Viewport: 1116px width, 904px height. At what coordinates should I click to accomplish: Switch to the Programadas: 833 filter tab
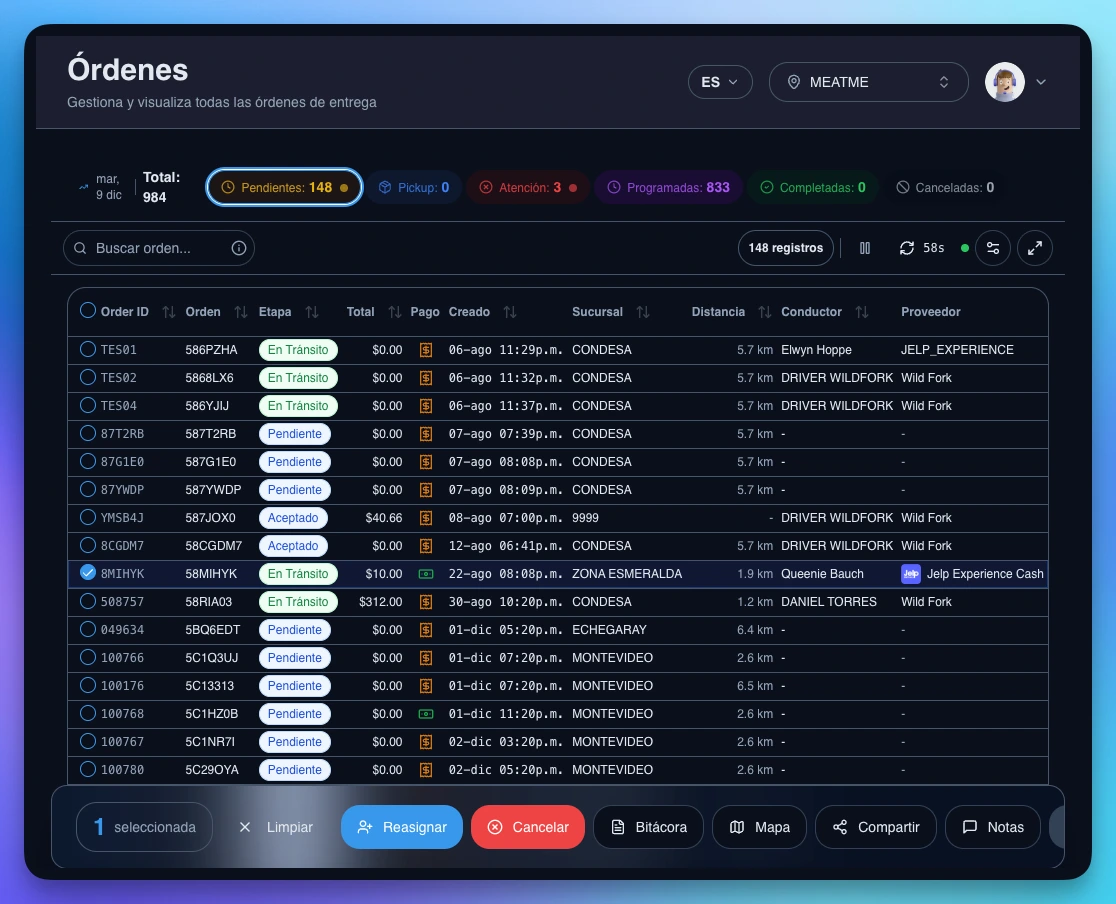click(668, 187)
